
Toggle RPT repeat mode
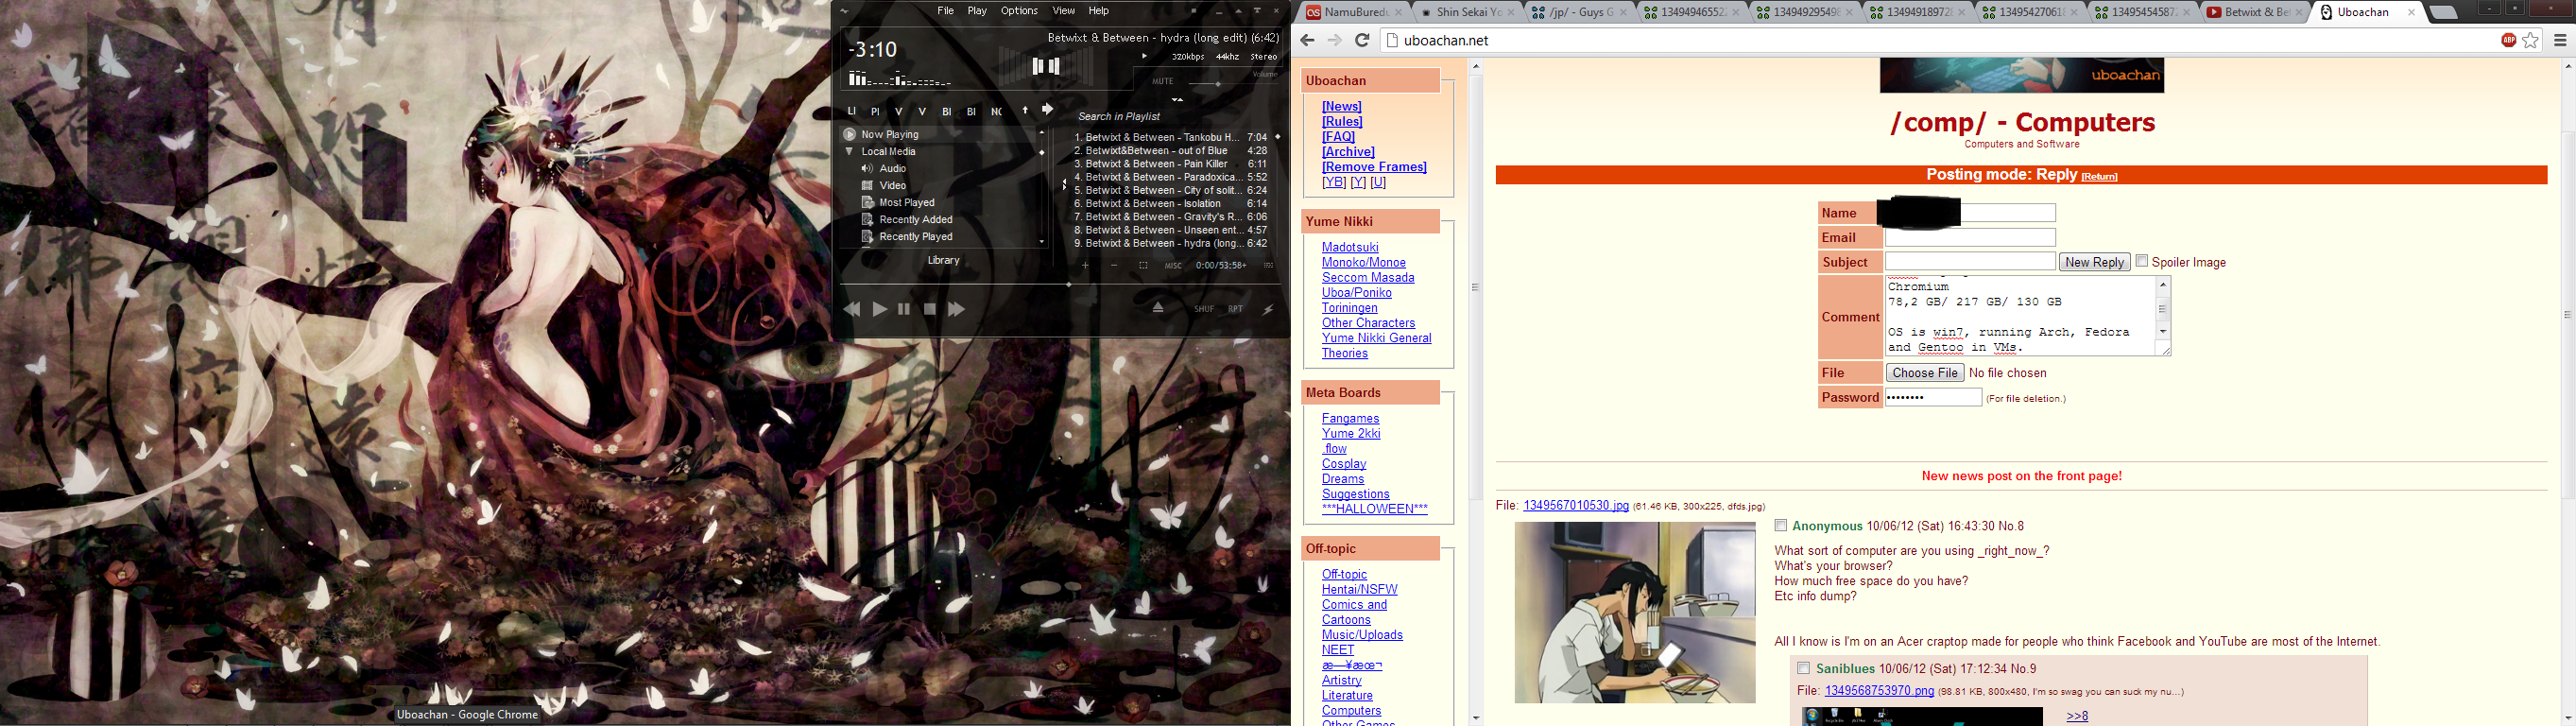pyautogui.click(x=1236, y=309)
